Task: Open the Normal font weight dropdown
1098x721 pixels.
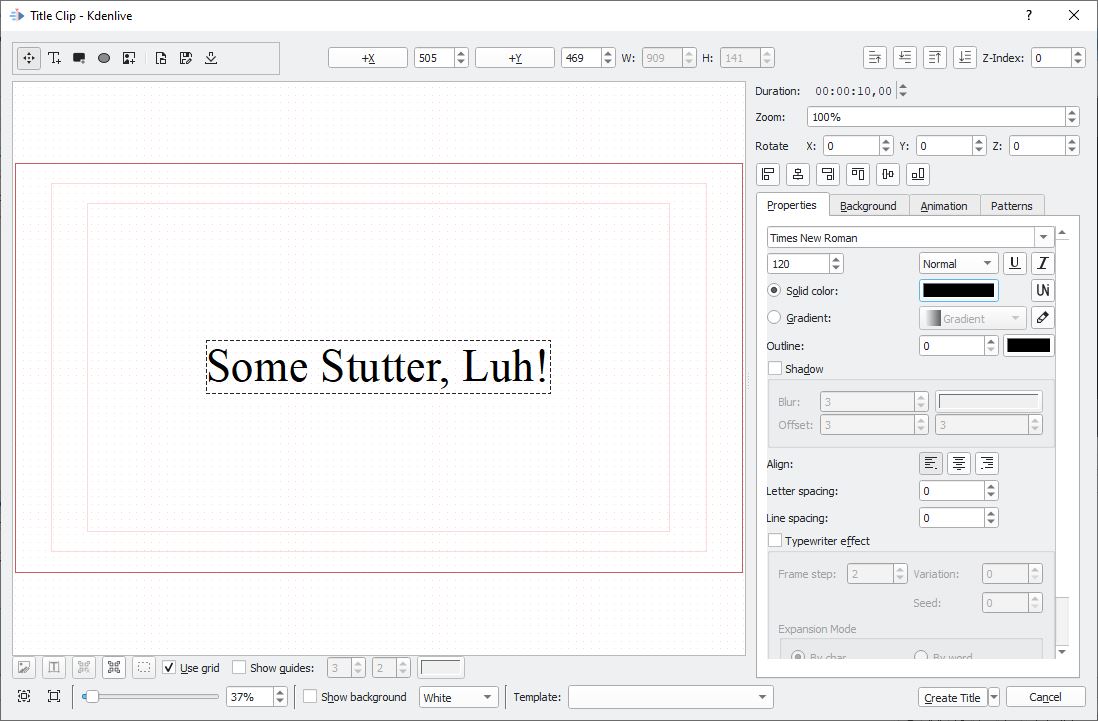Action: tap(958, 264)
